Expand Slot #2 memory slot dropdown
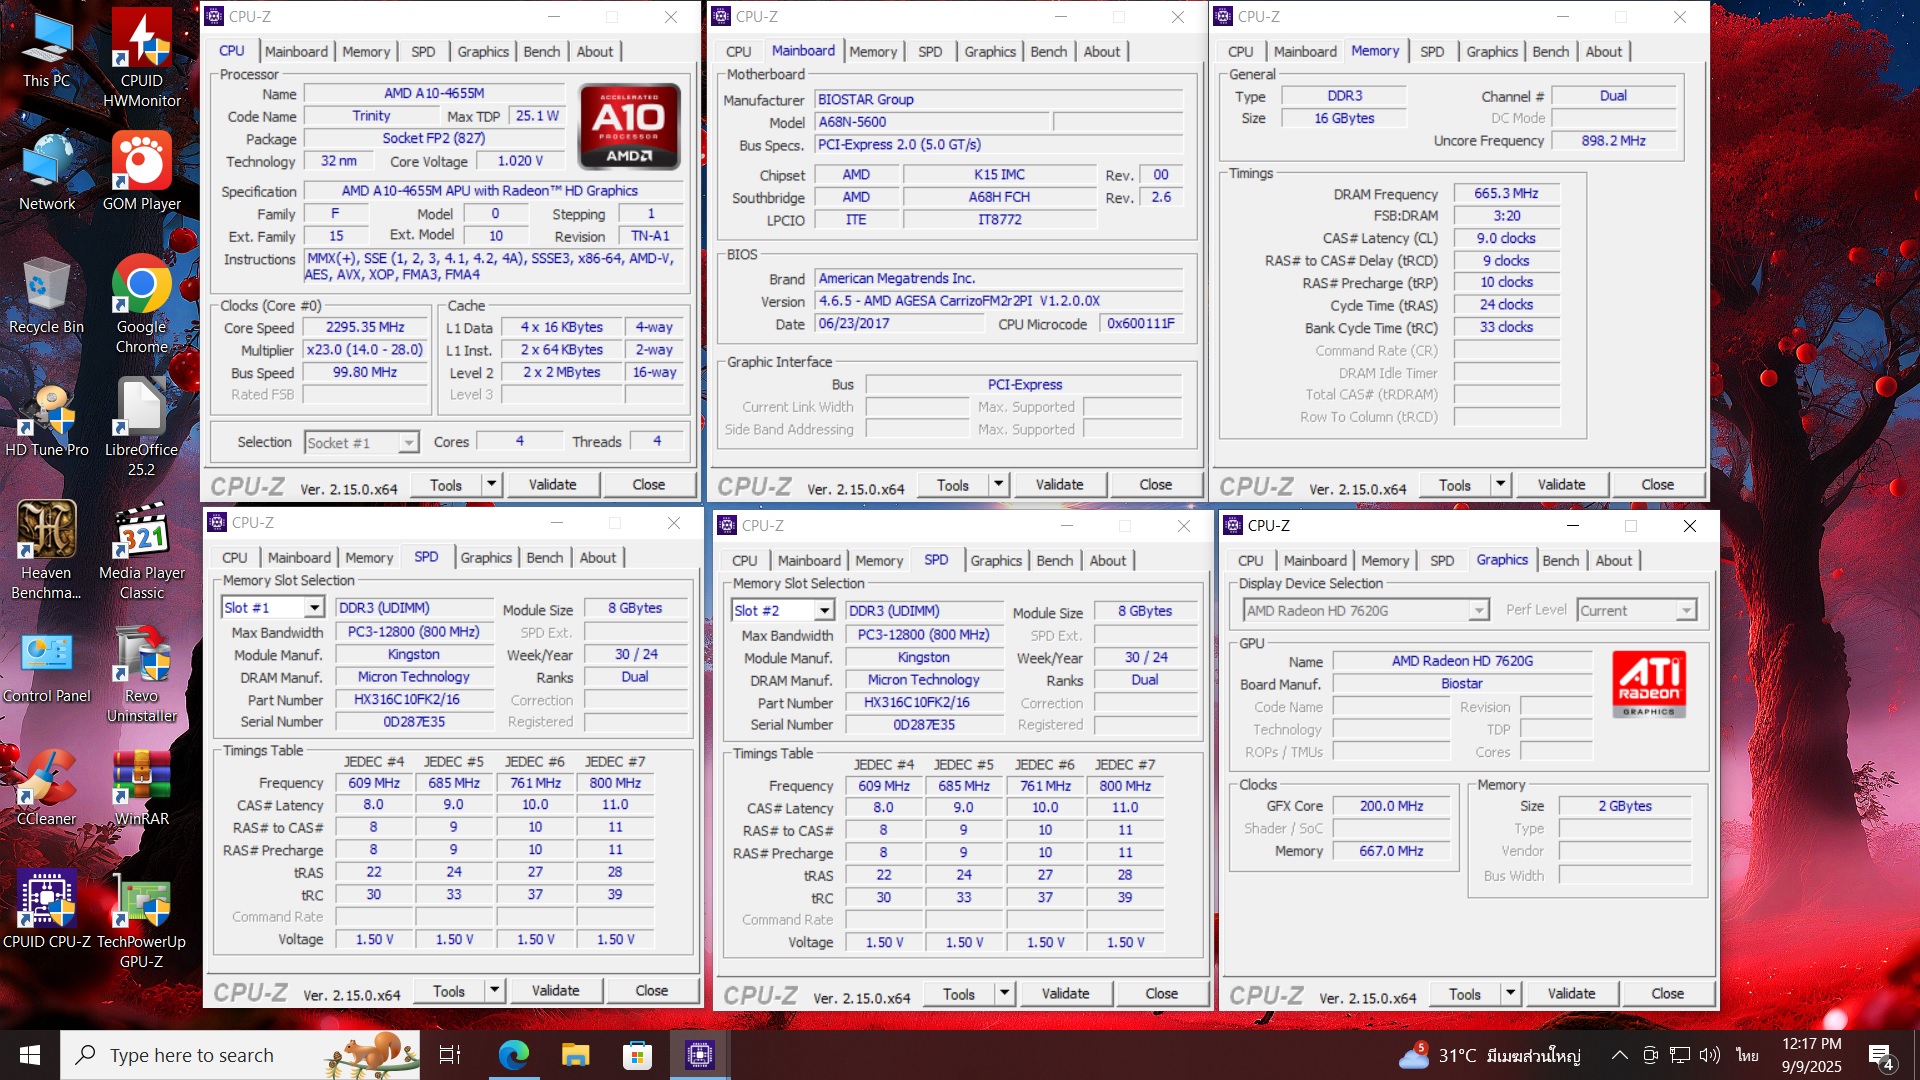This screenshot has width=1920, height=1080. click(x=824, y=611)
